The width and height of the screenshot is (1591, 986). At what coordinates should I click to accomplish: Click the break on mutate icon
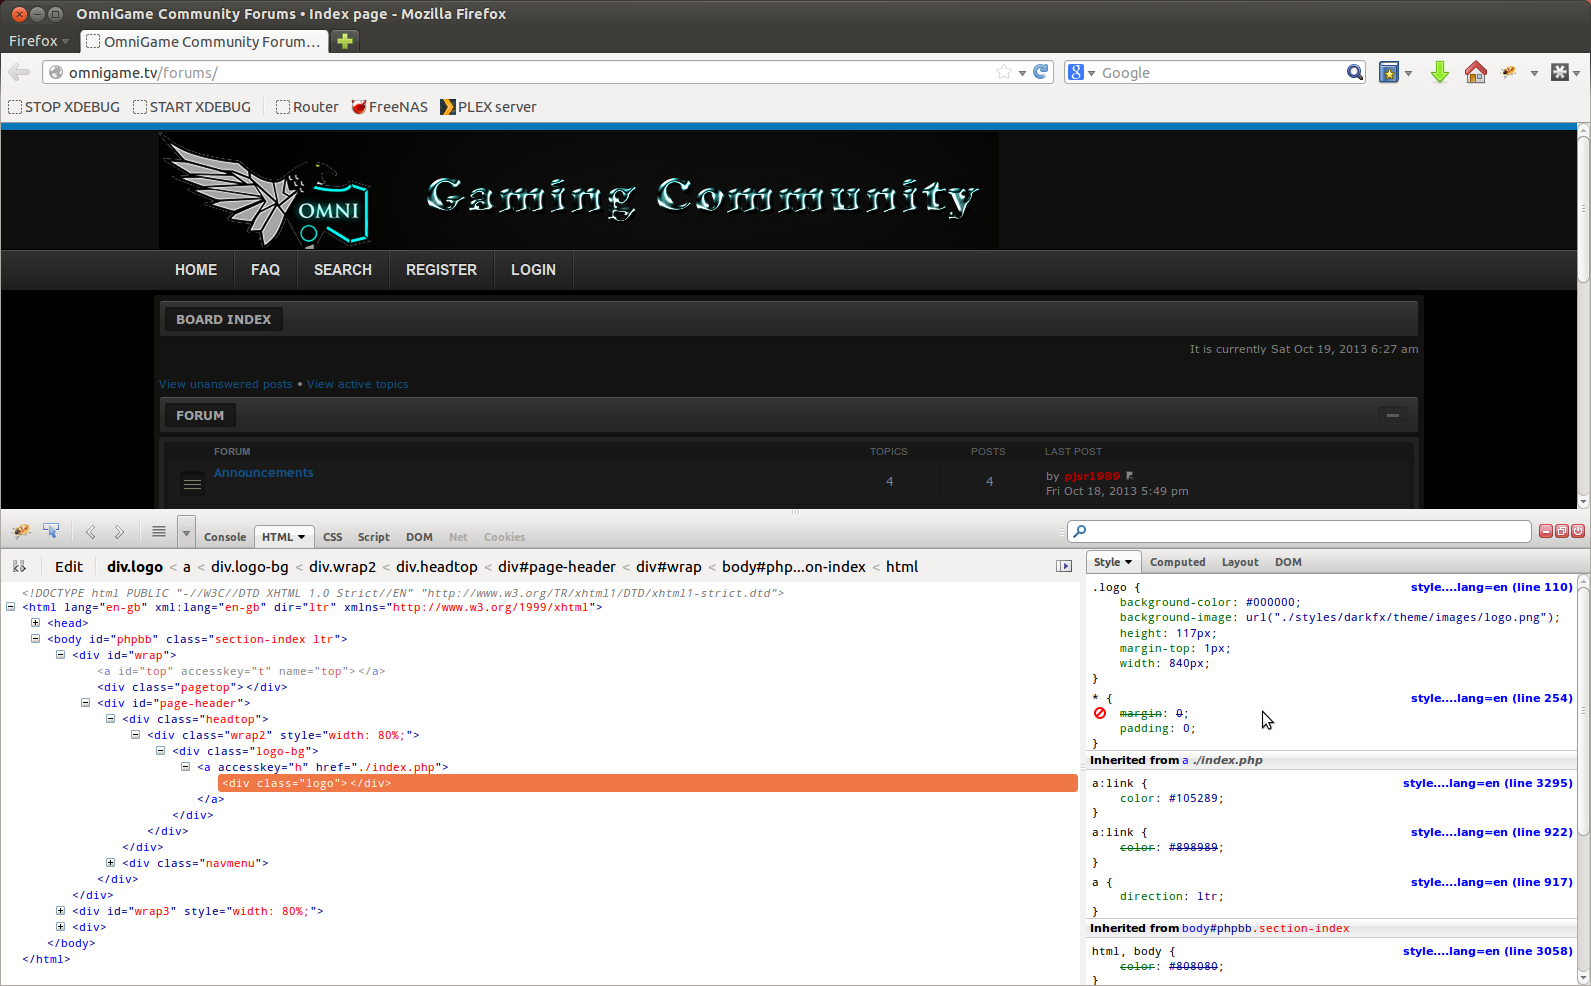[x=19, y=566]
